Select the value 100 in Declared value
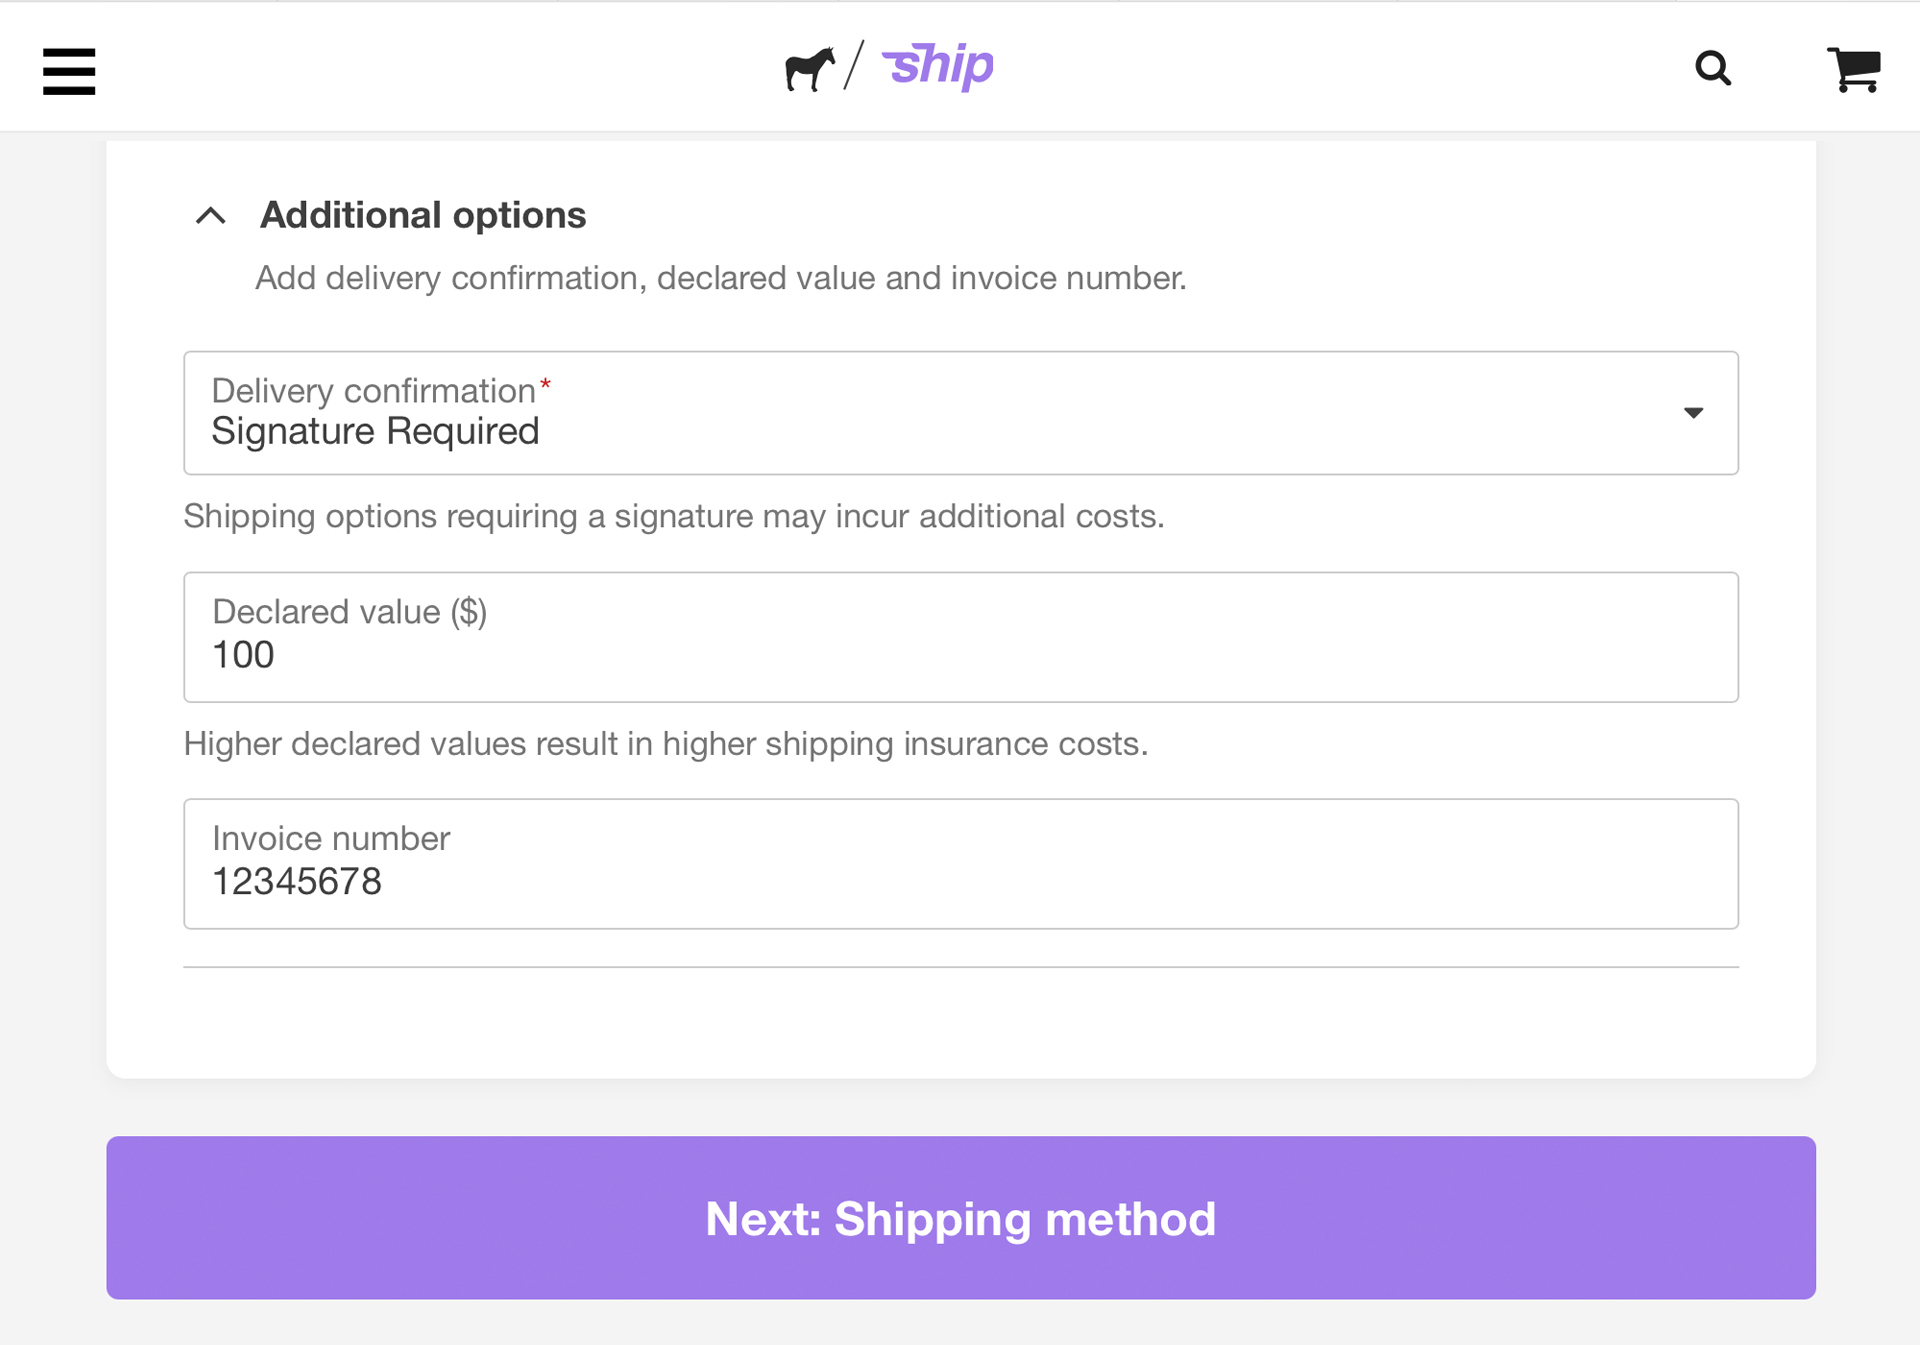The image size is (1920, 1345). [x=243, y=655]
